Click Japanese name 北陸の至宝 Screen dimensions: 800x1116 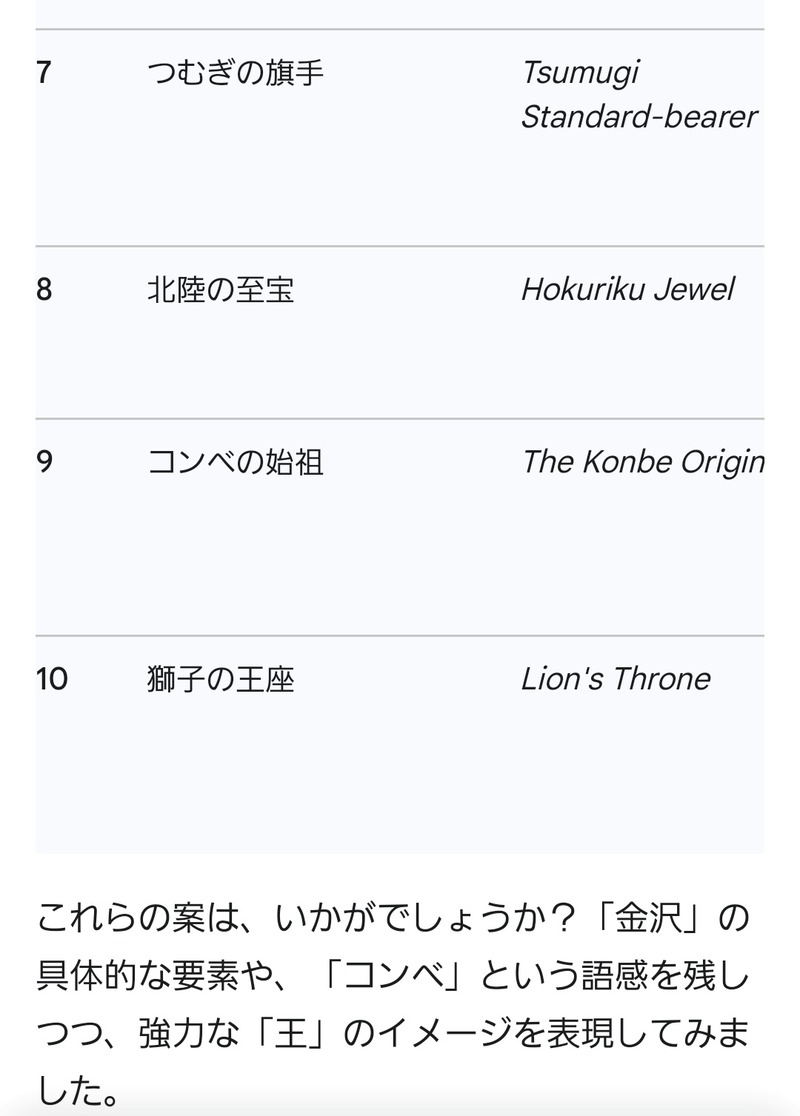(221, 290)
